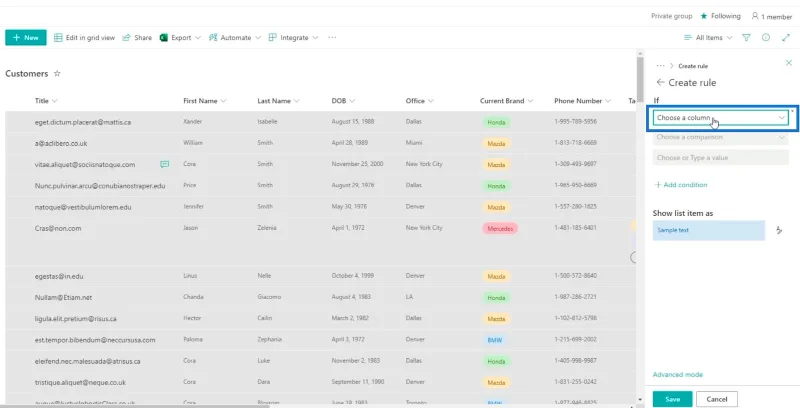Open the toolbar overflow ellipsis
This screenshot has width=800, height=408.
pos(332,38)
